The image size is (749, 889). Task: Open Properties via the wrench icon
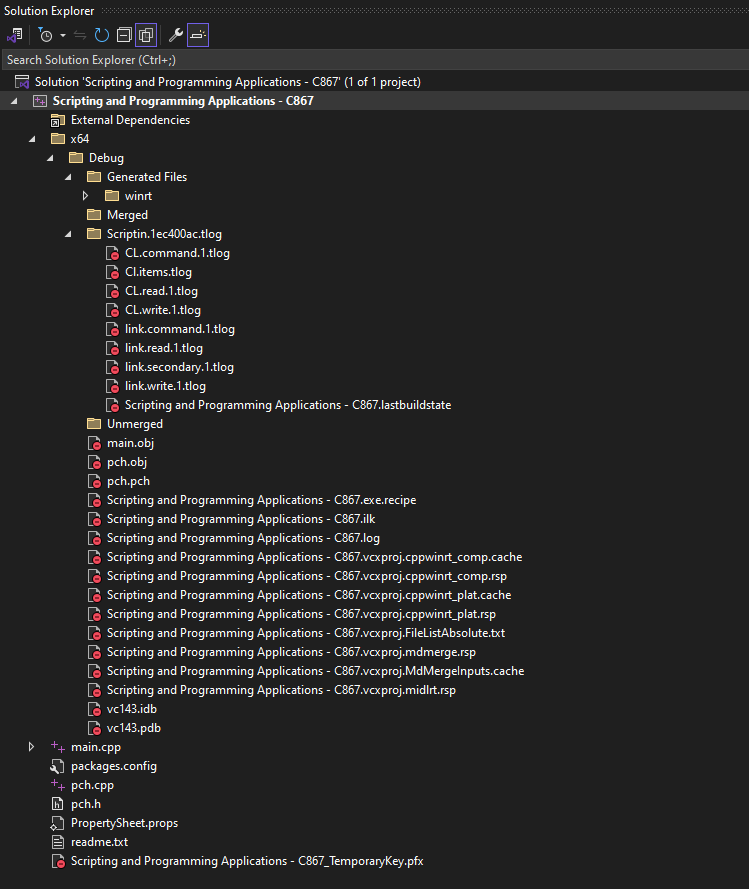176,35
